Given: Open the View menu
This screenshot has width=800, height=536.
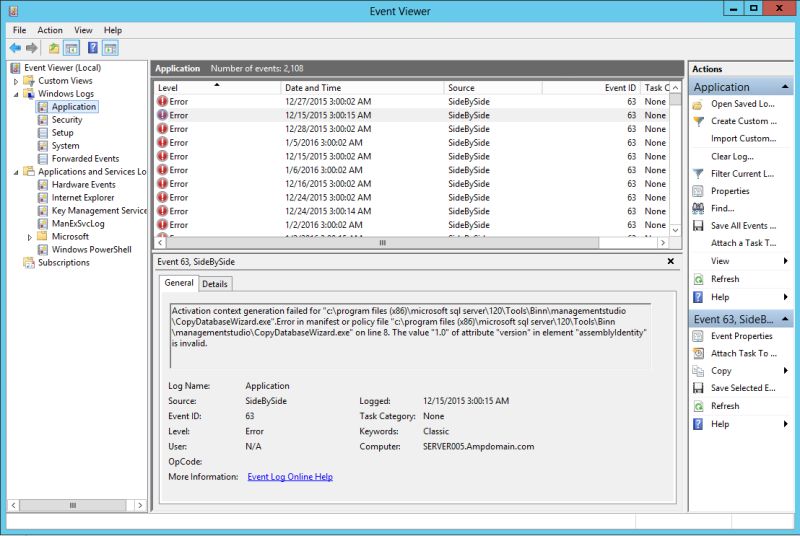Looking at the screenshot, I should coord(83,30).
